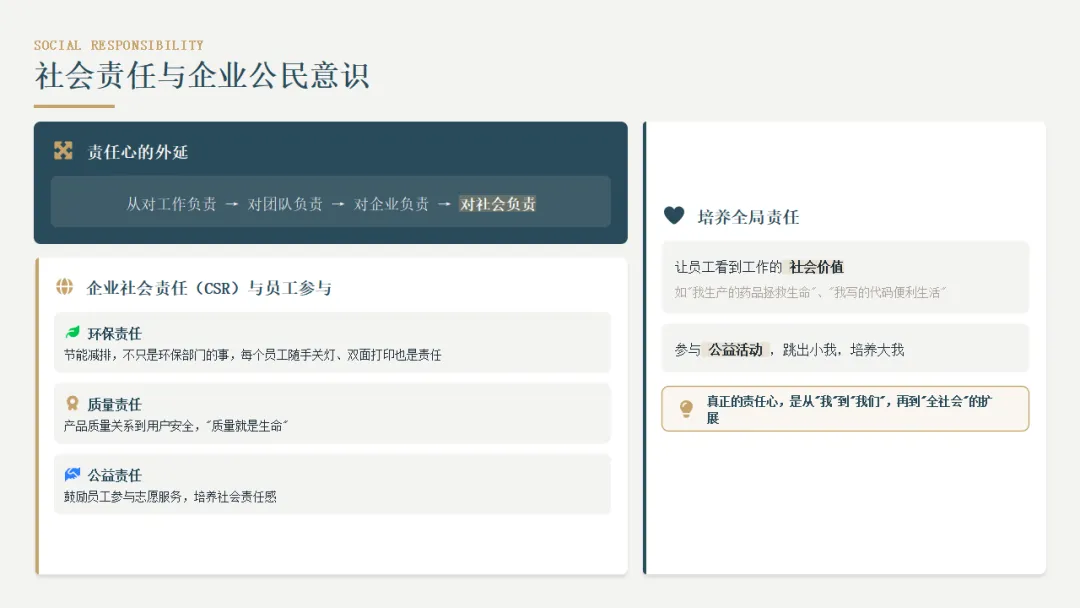Image resolution: width=1080 pixels, height=608 pixels.
Task: Click the quote 真正的责任心 in the bordered box
Action: (x=849, y=409)
